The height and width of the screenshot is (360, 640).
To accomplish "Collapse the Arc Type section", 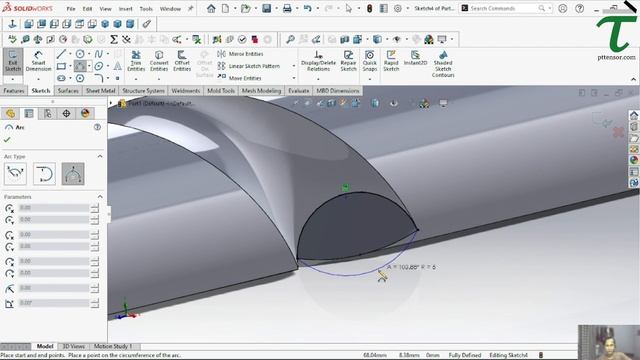I will click(x=100, y=156).
